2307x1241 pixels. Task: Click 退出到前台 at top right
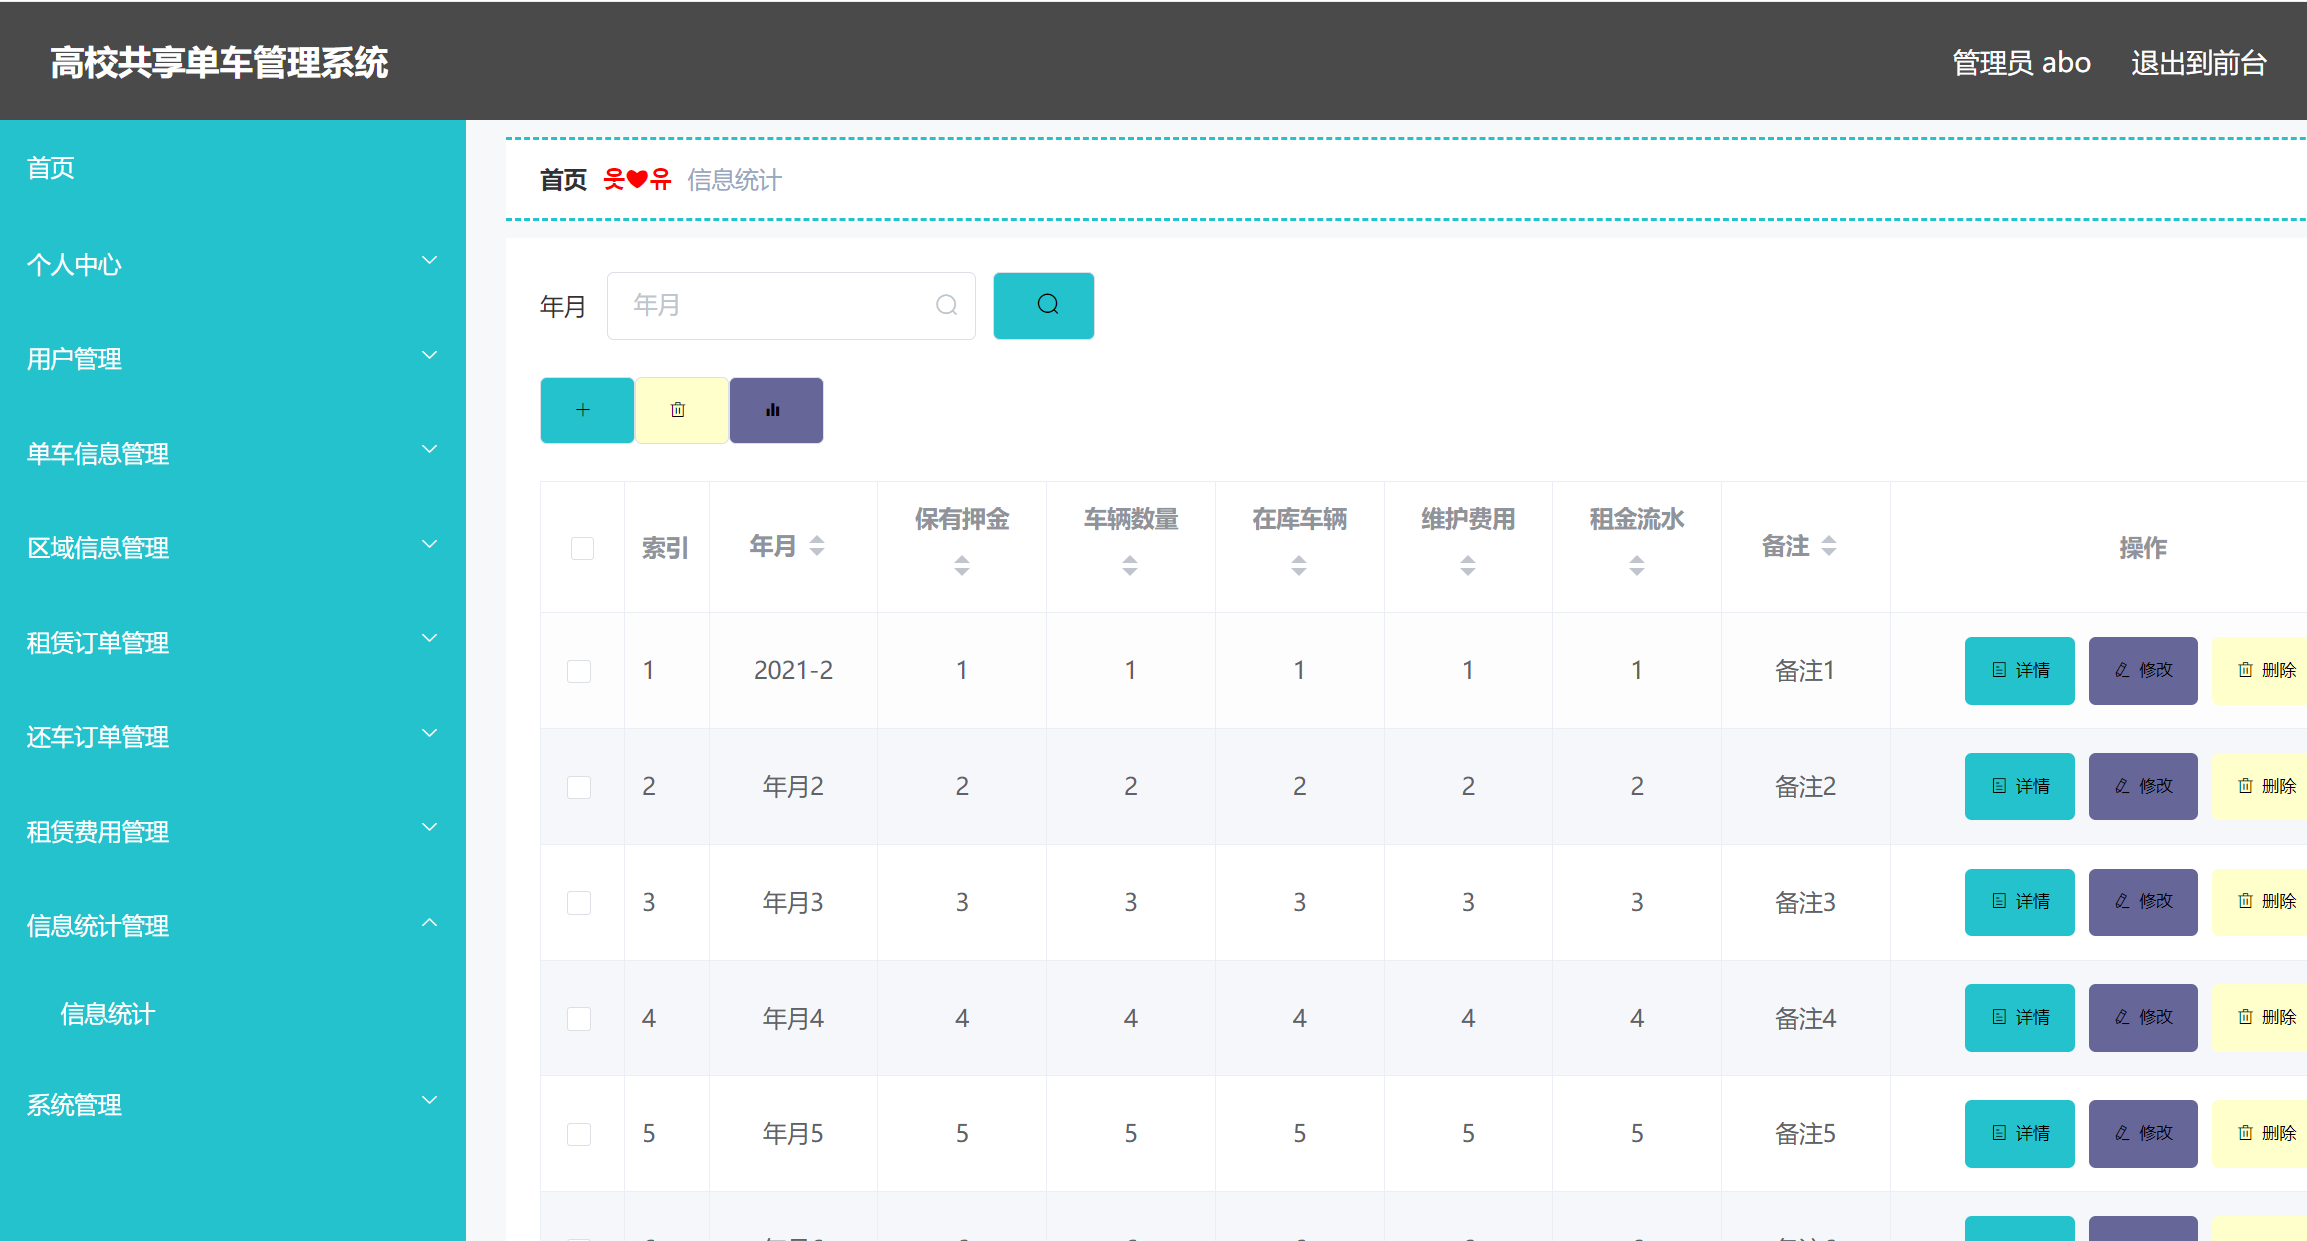[2197, 62]
